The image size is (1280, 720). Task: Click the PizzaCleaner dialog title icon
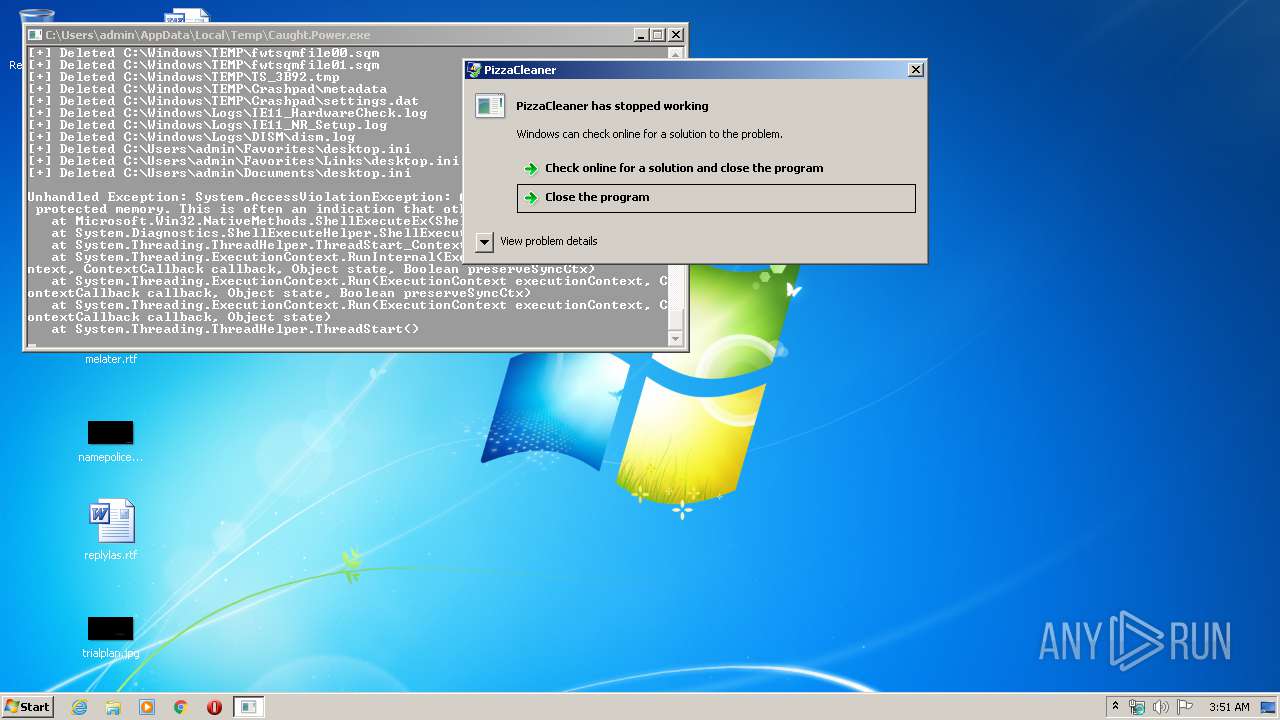(x=474, y=70)
